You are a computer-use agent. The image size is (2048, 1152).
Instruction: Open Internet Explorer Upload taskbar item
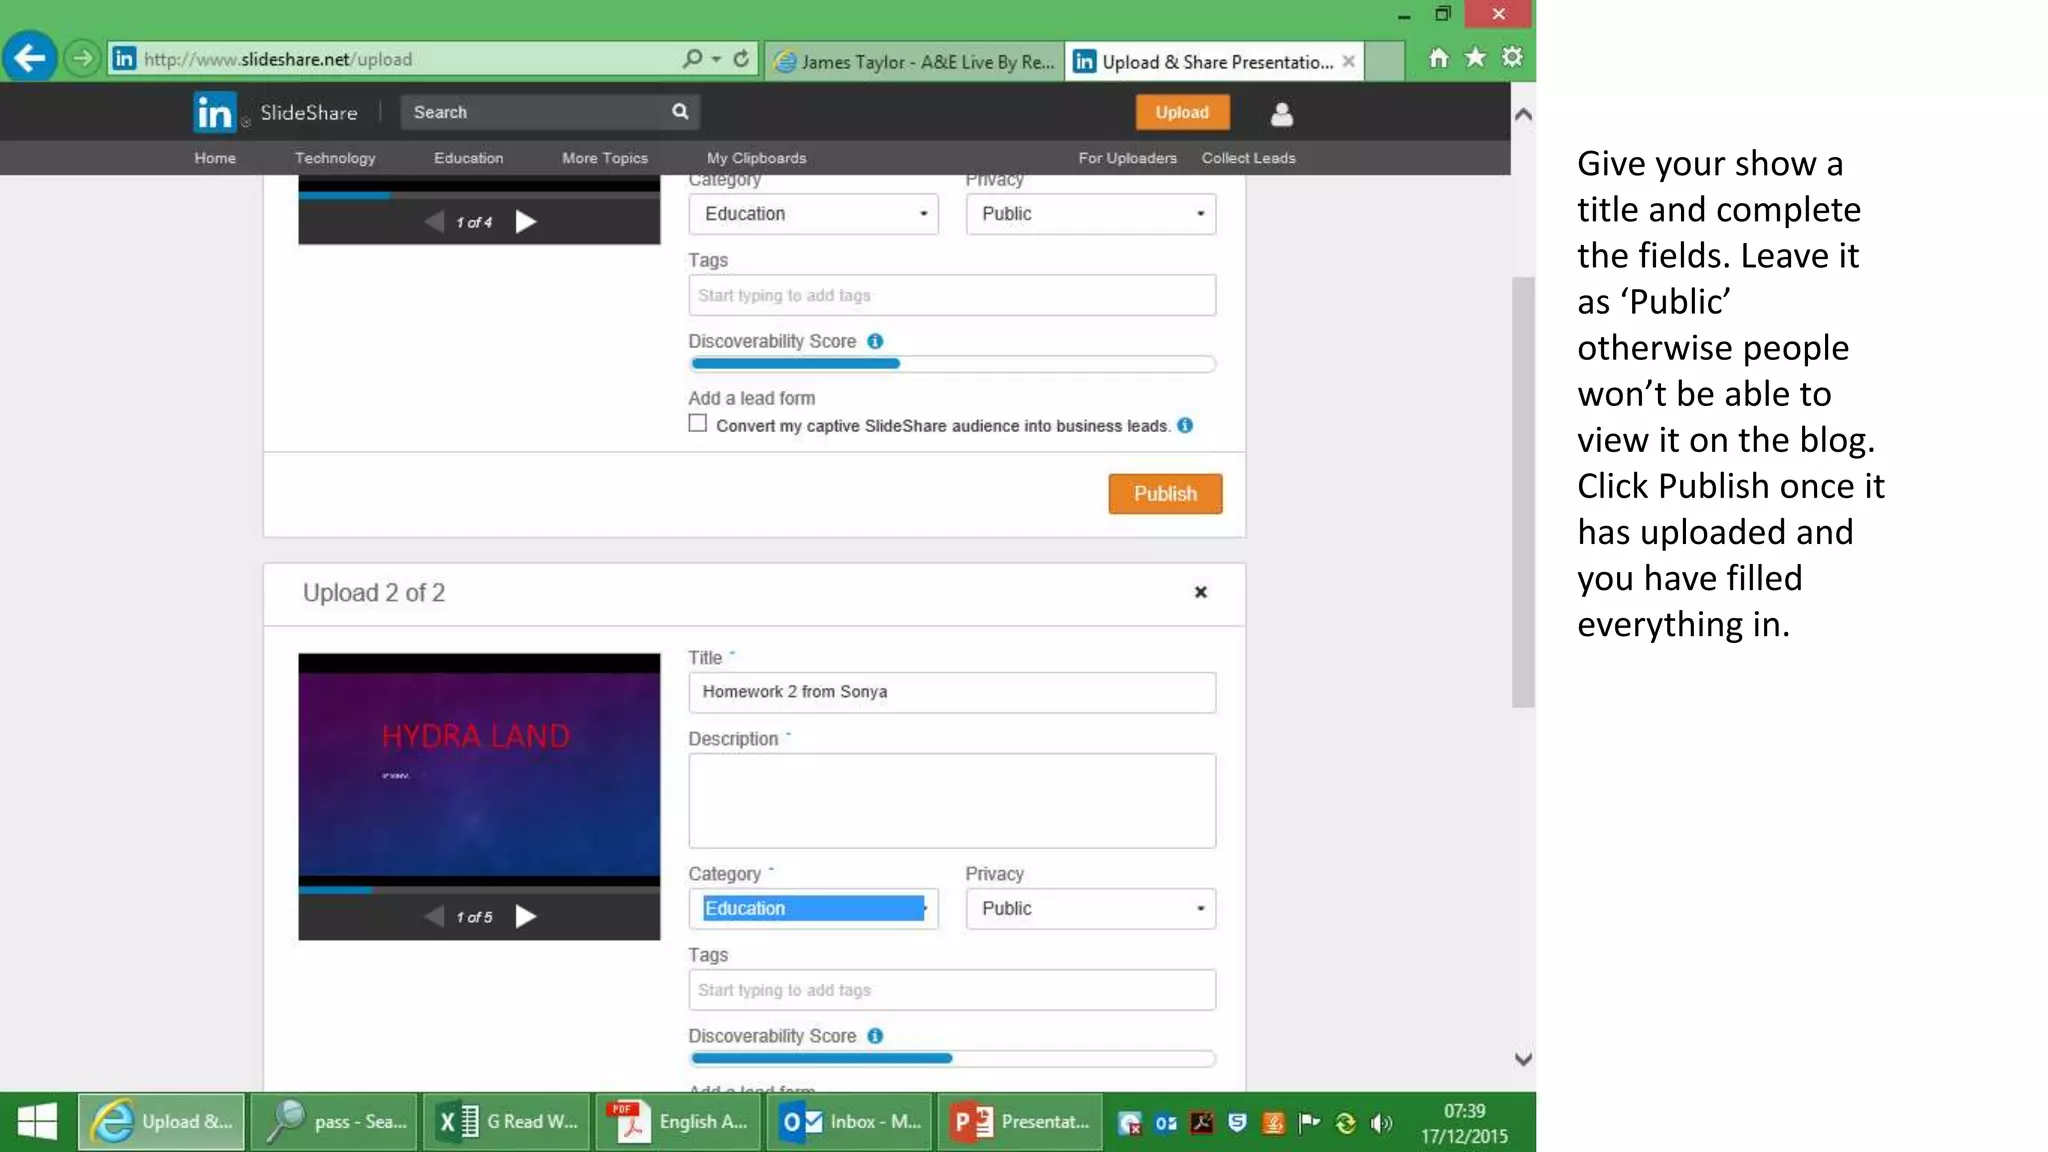tap(162, 1121)
